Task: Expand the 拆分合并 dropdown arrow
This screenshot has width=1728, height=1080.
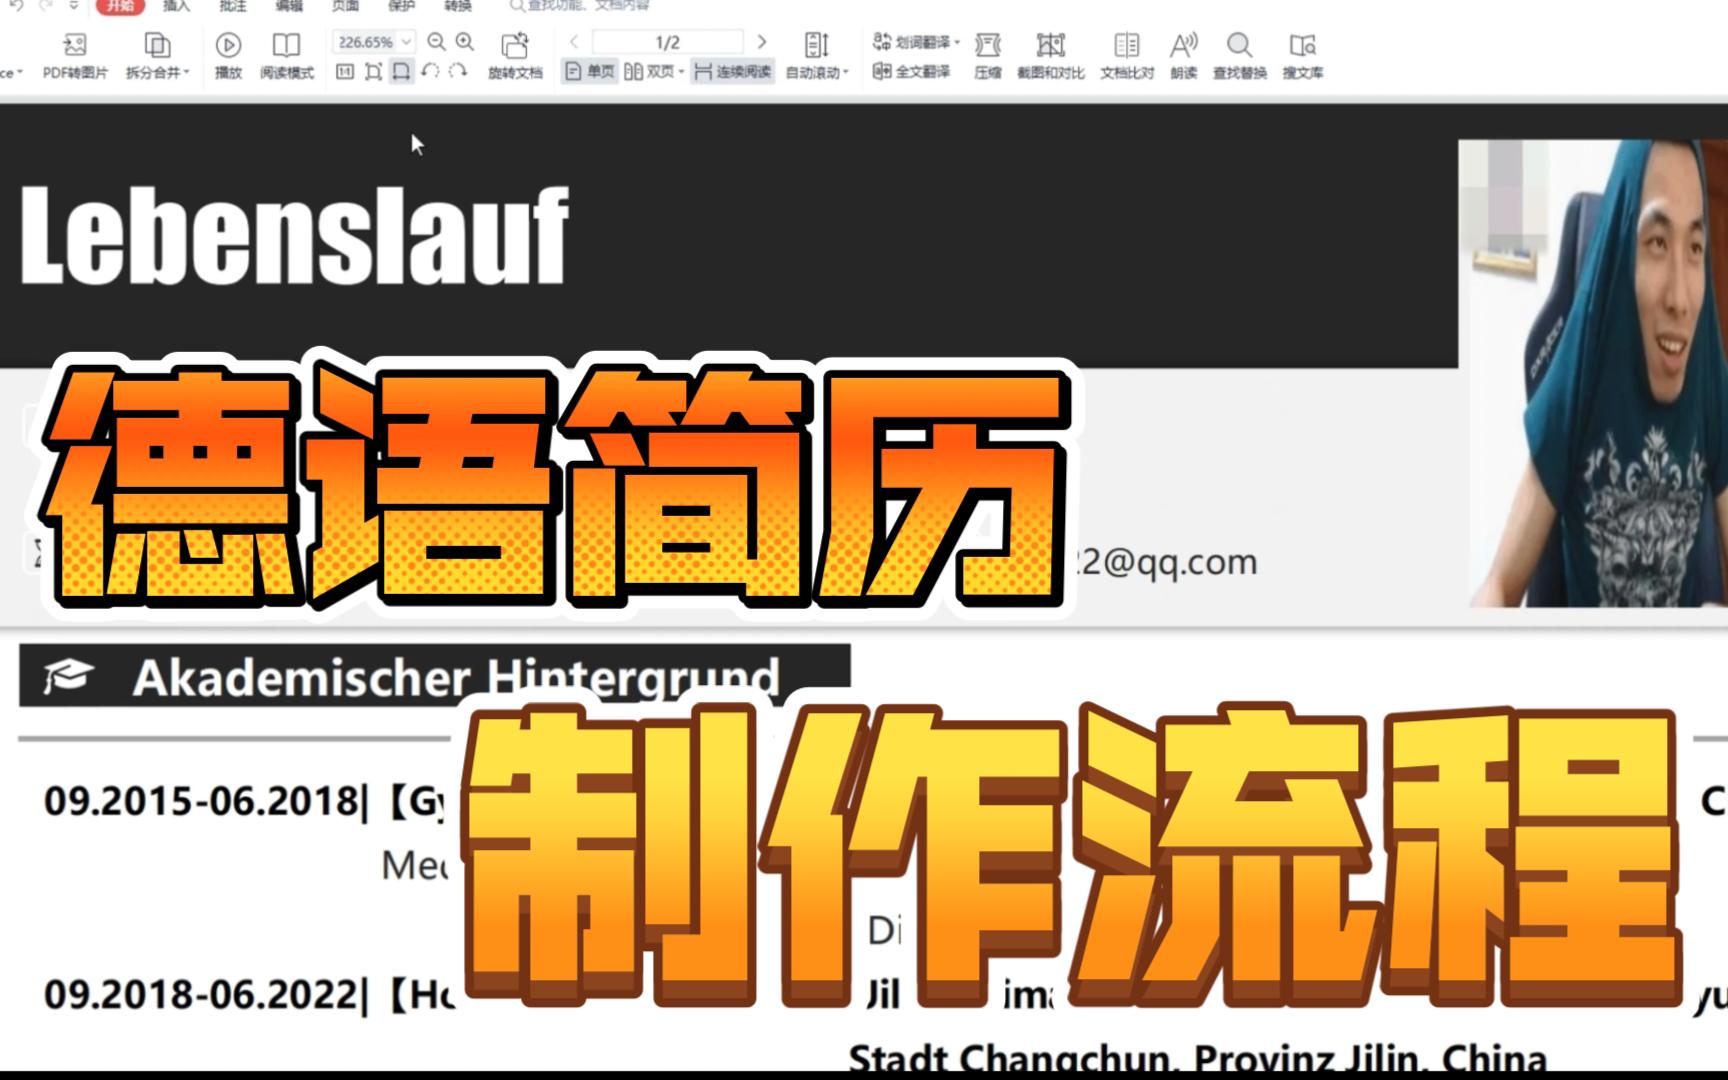Action: [187, 73]
